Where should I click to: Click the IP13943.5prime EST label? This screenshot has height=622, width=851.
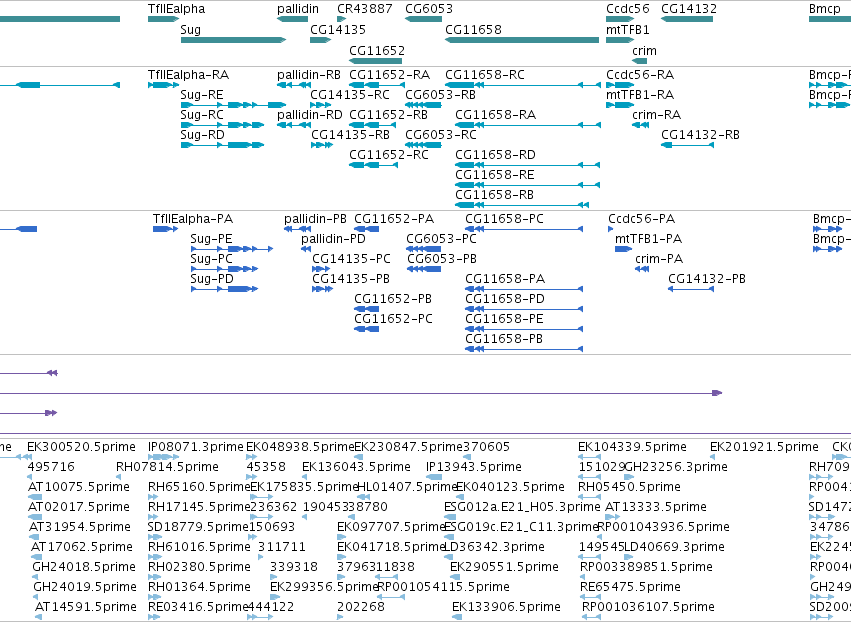[474, 467]
